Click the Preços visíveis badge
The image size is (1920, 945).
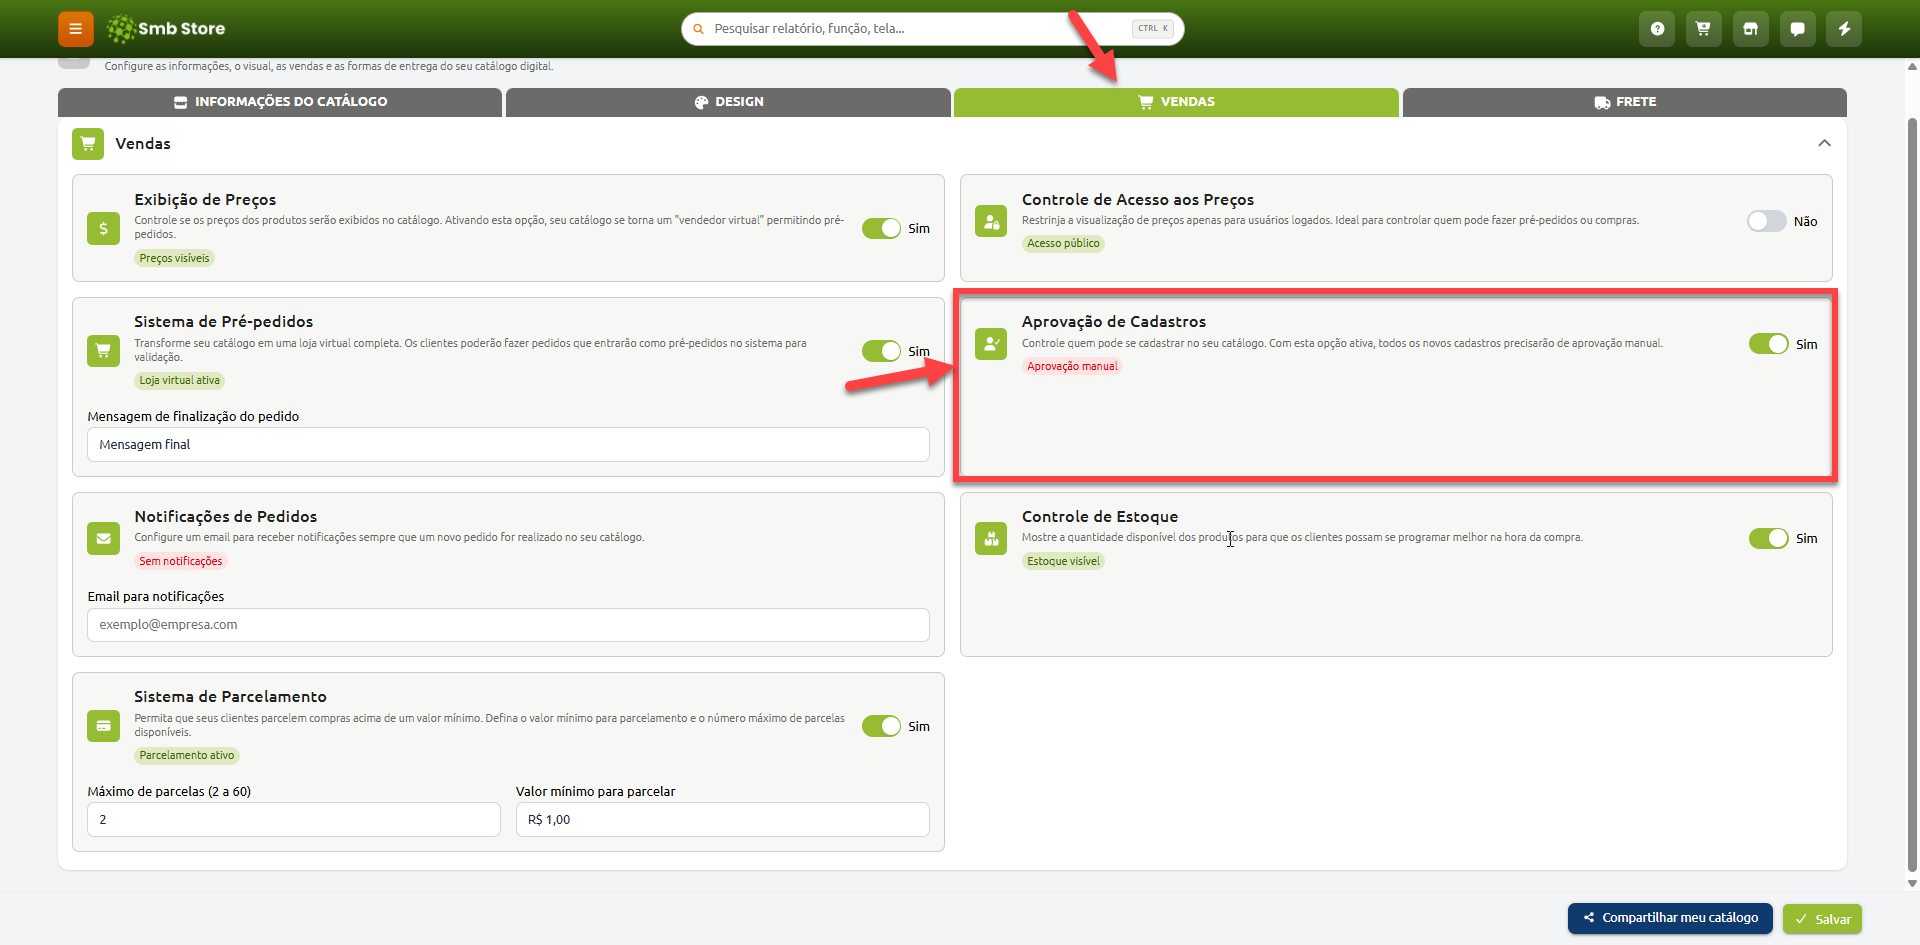175,258
